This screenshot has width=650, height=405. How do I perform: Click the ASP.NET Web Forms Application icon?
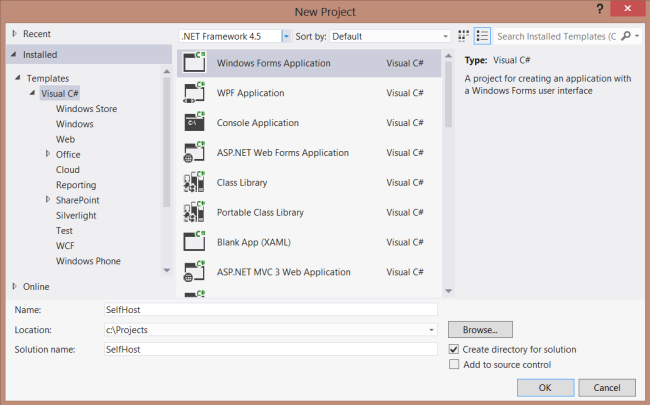click(194, 152)
